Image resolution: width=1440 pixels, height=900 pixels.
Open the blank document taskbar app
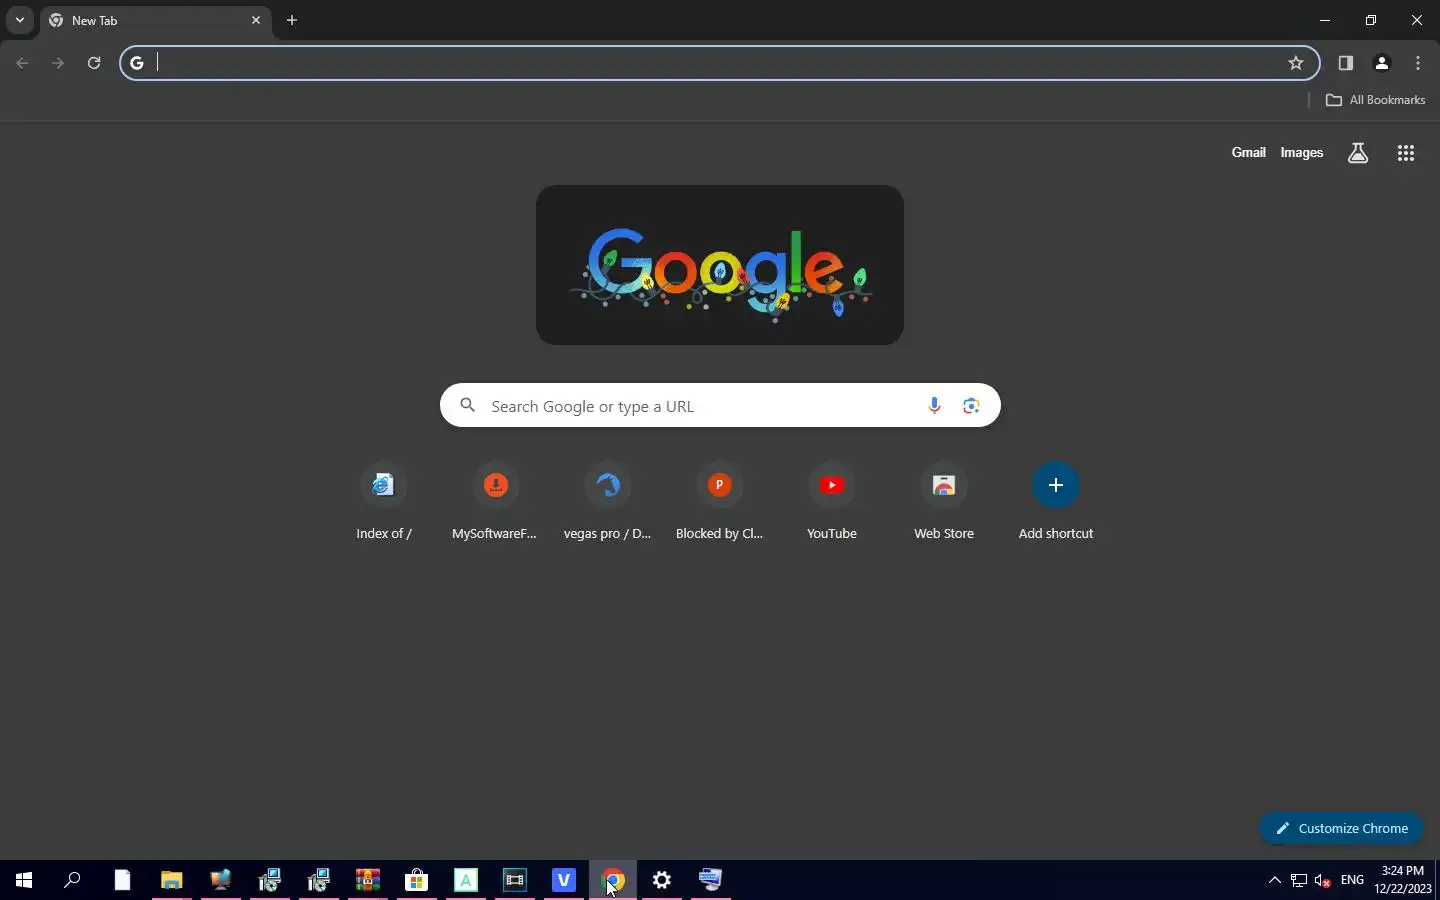[122, 880]
